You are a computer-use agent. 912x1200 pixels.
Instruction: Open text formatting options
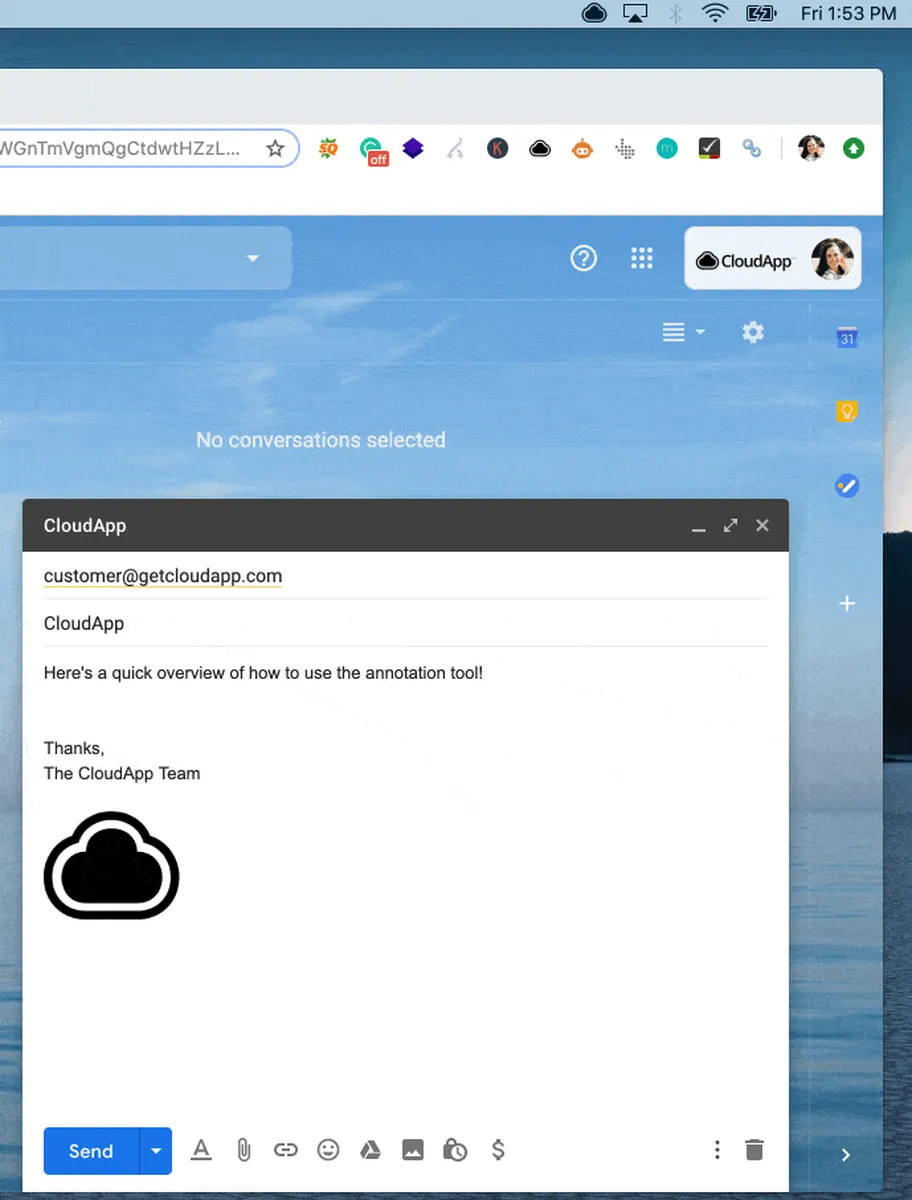pyautogui.click(x=201, y=1150)
